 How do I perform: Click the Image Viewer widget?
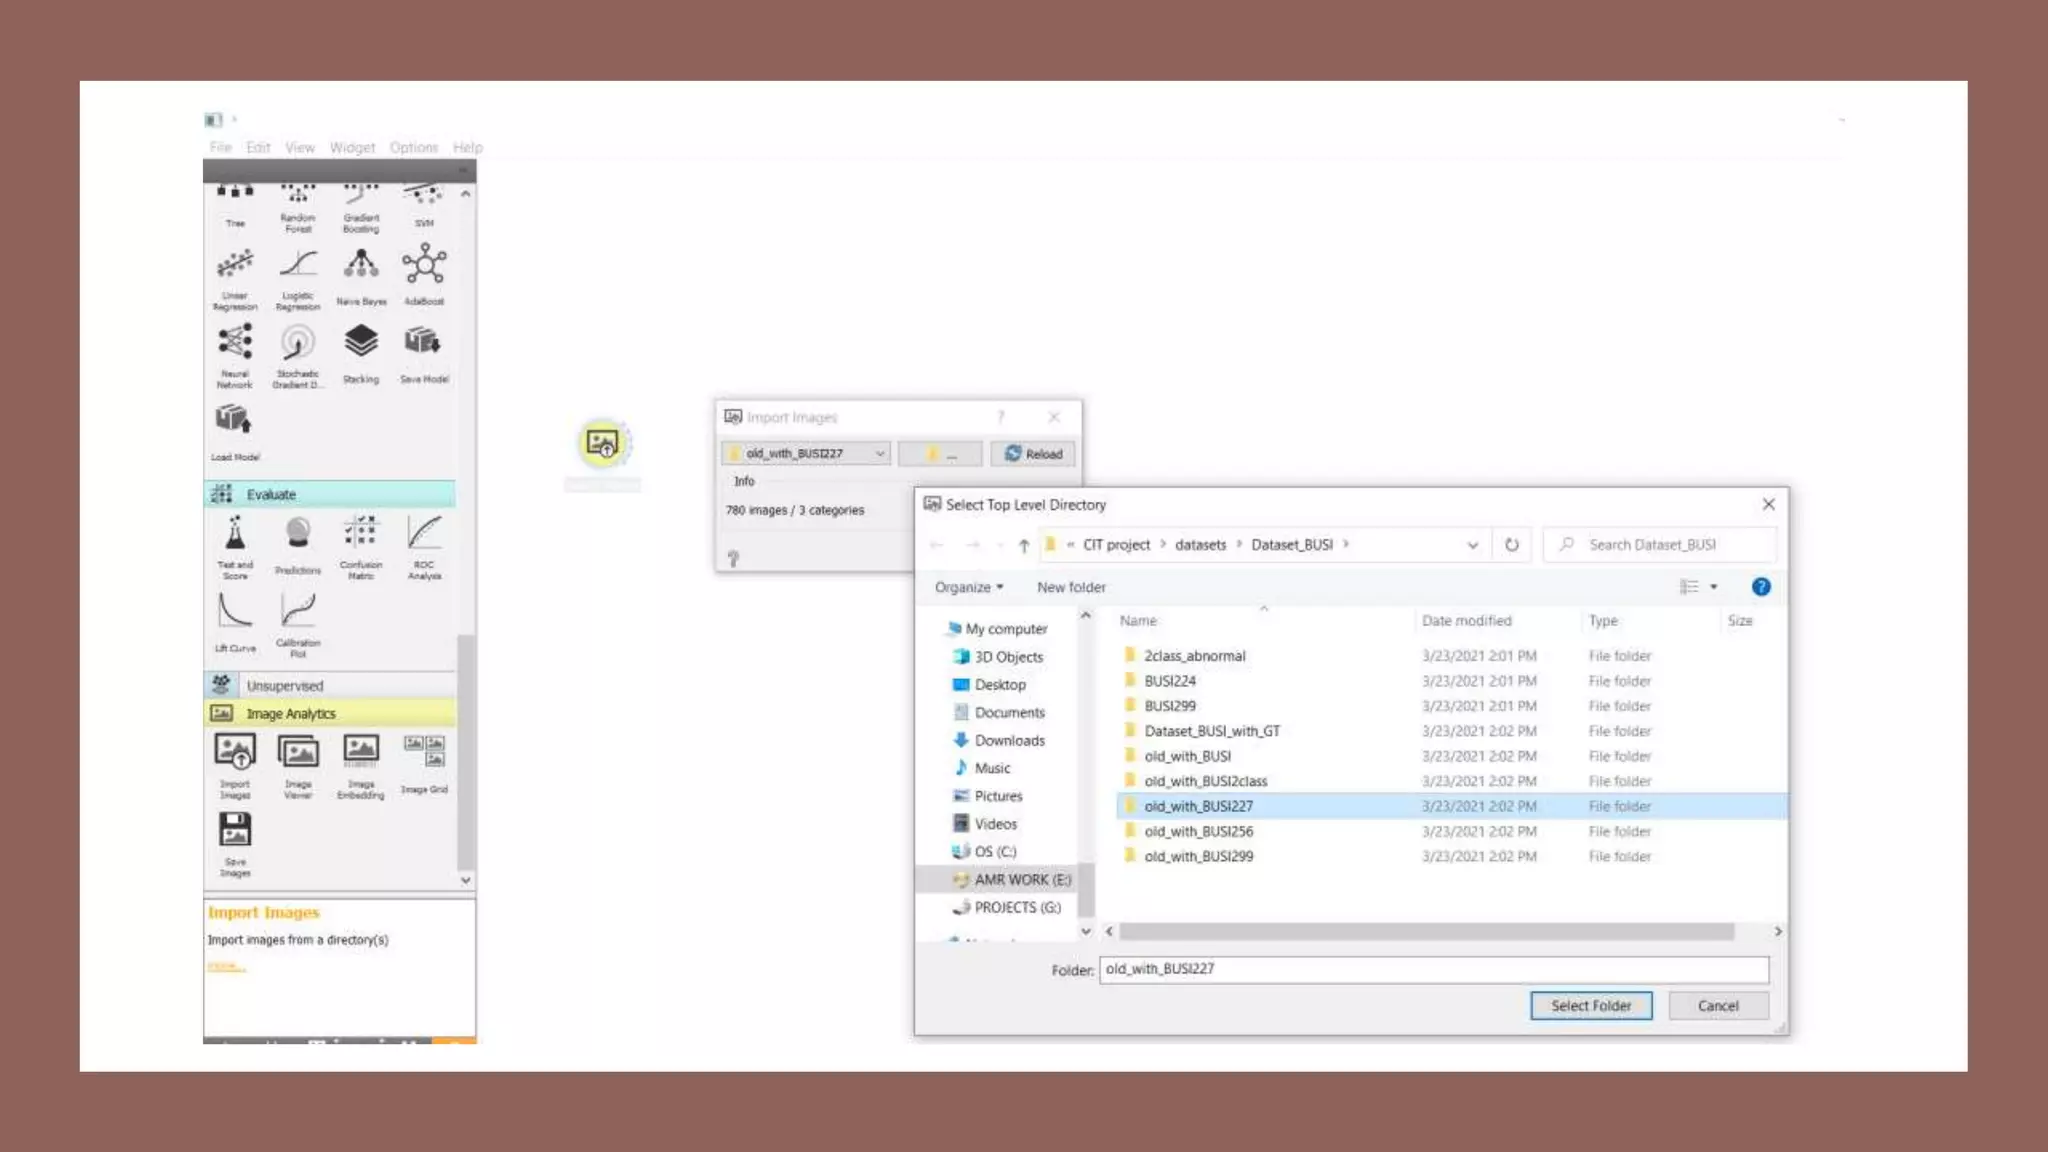tap(298, 765)
